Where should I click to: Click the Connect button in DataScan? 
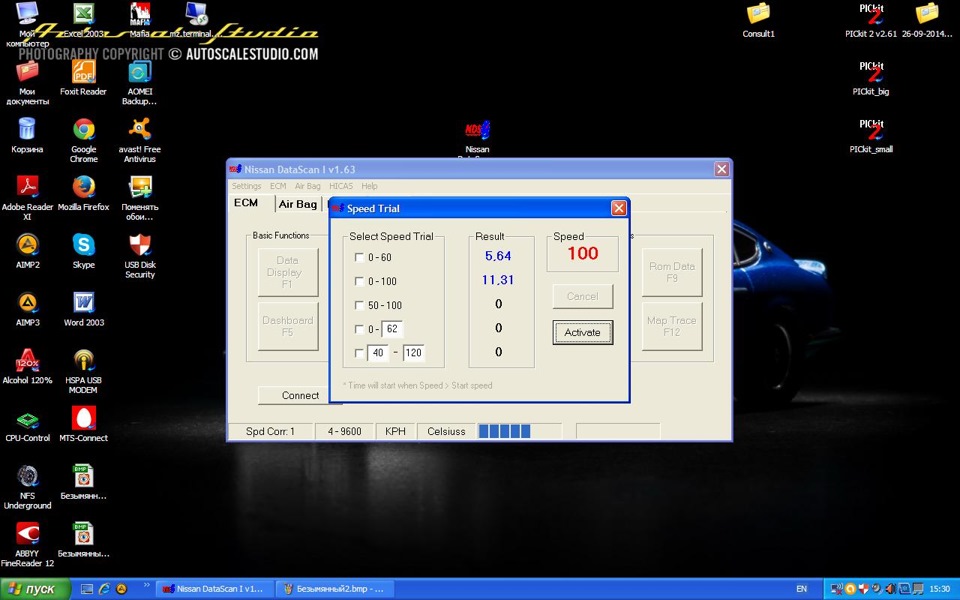click(300, 396)
